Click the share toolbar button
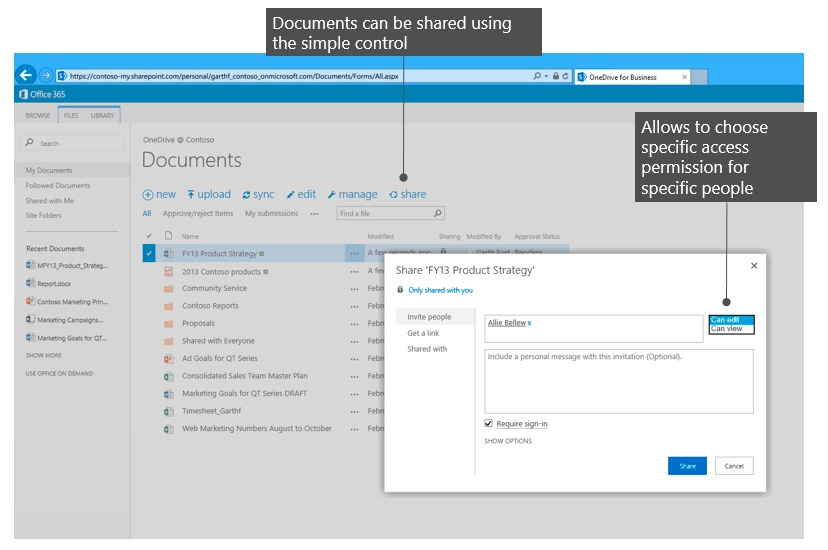Image resolution: width=828 pixels, height=550 pixels. click(x=408, y=194)
